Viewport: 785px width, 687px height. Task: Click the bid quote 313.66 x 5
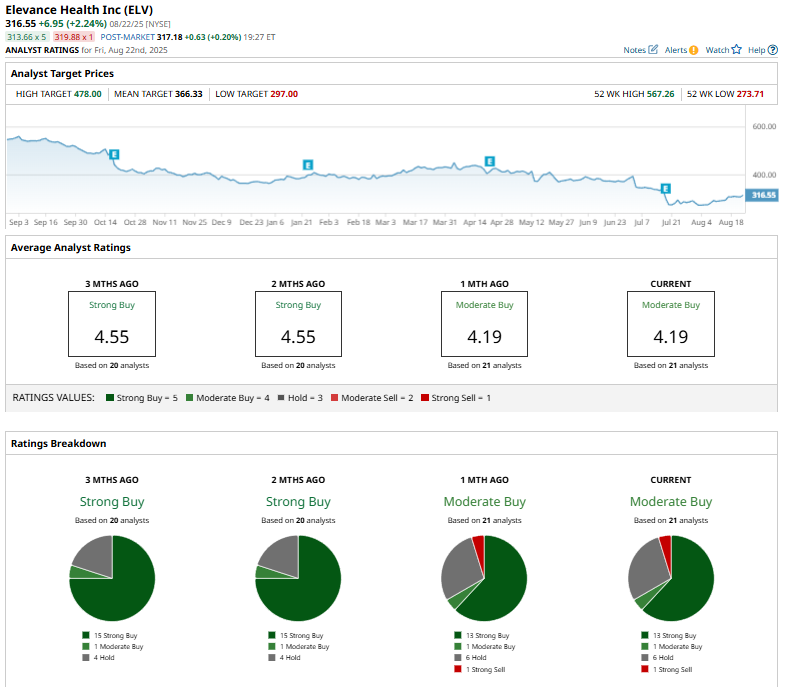coord(27,37)
